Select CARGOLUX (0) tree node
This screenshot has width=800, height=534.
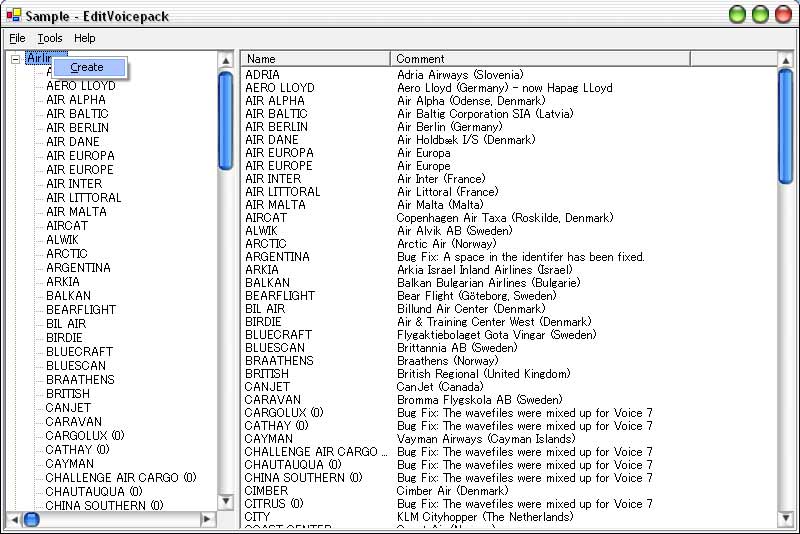click(85, 436)
